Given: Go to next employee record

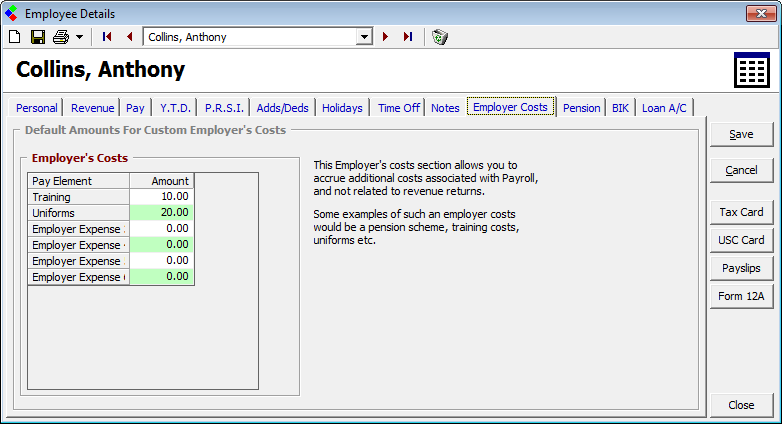Looking at the screenshot, I should (x=386, y=37).
